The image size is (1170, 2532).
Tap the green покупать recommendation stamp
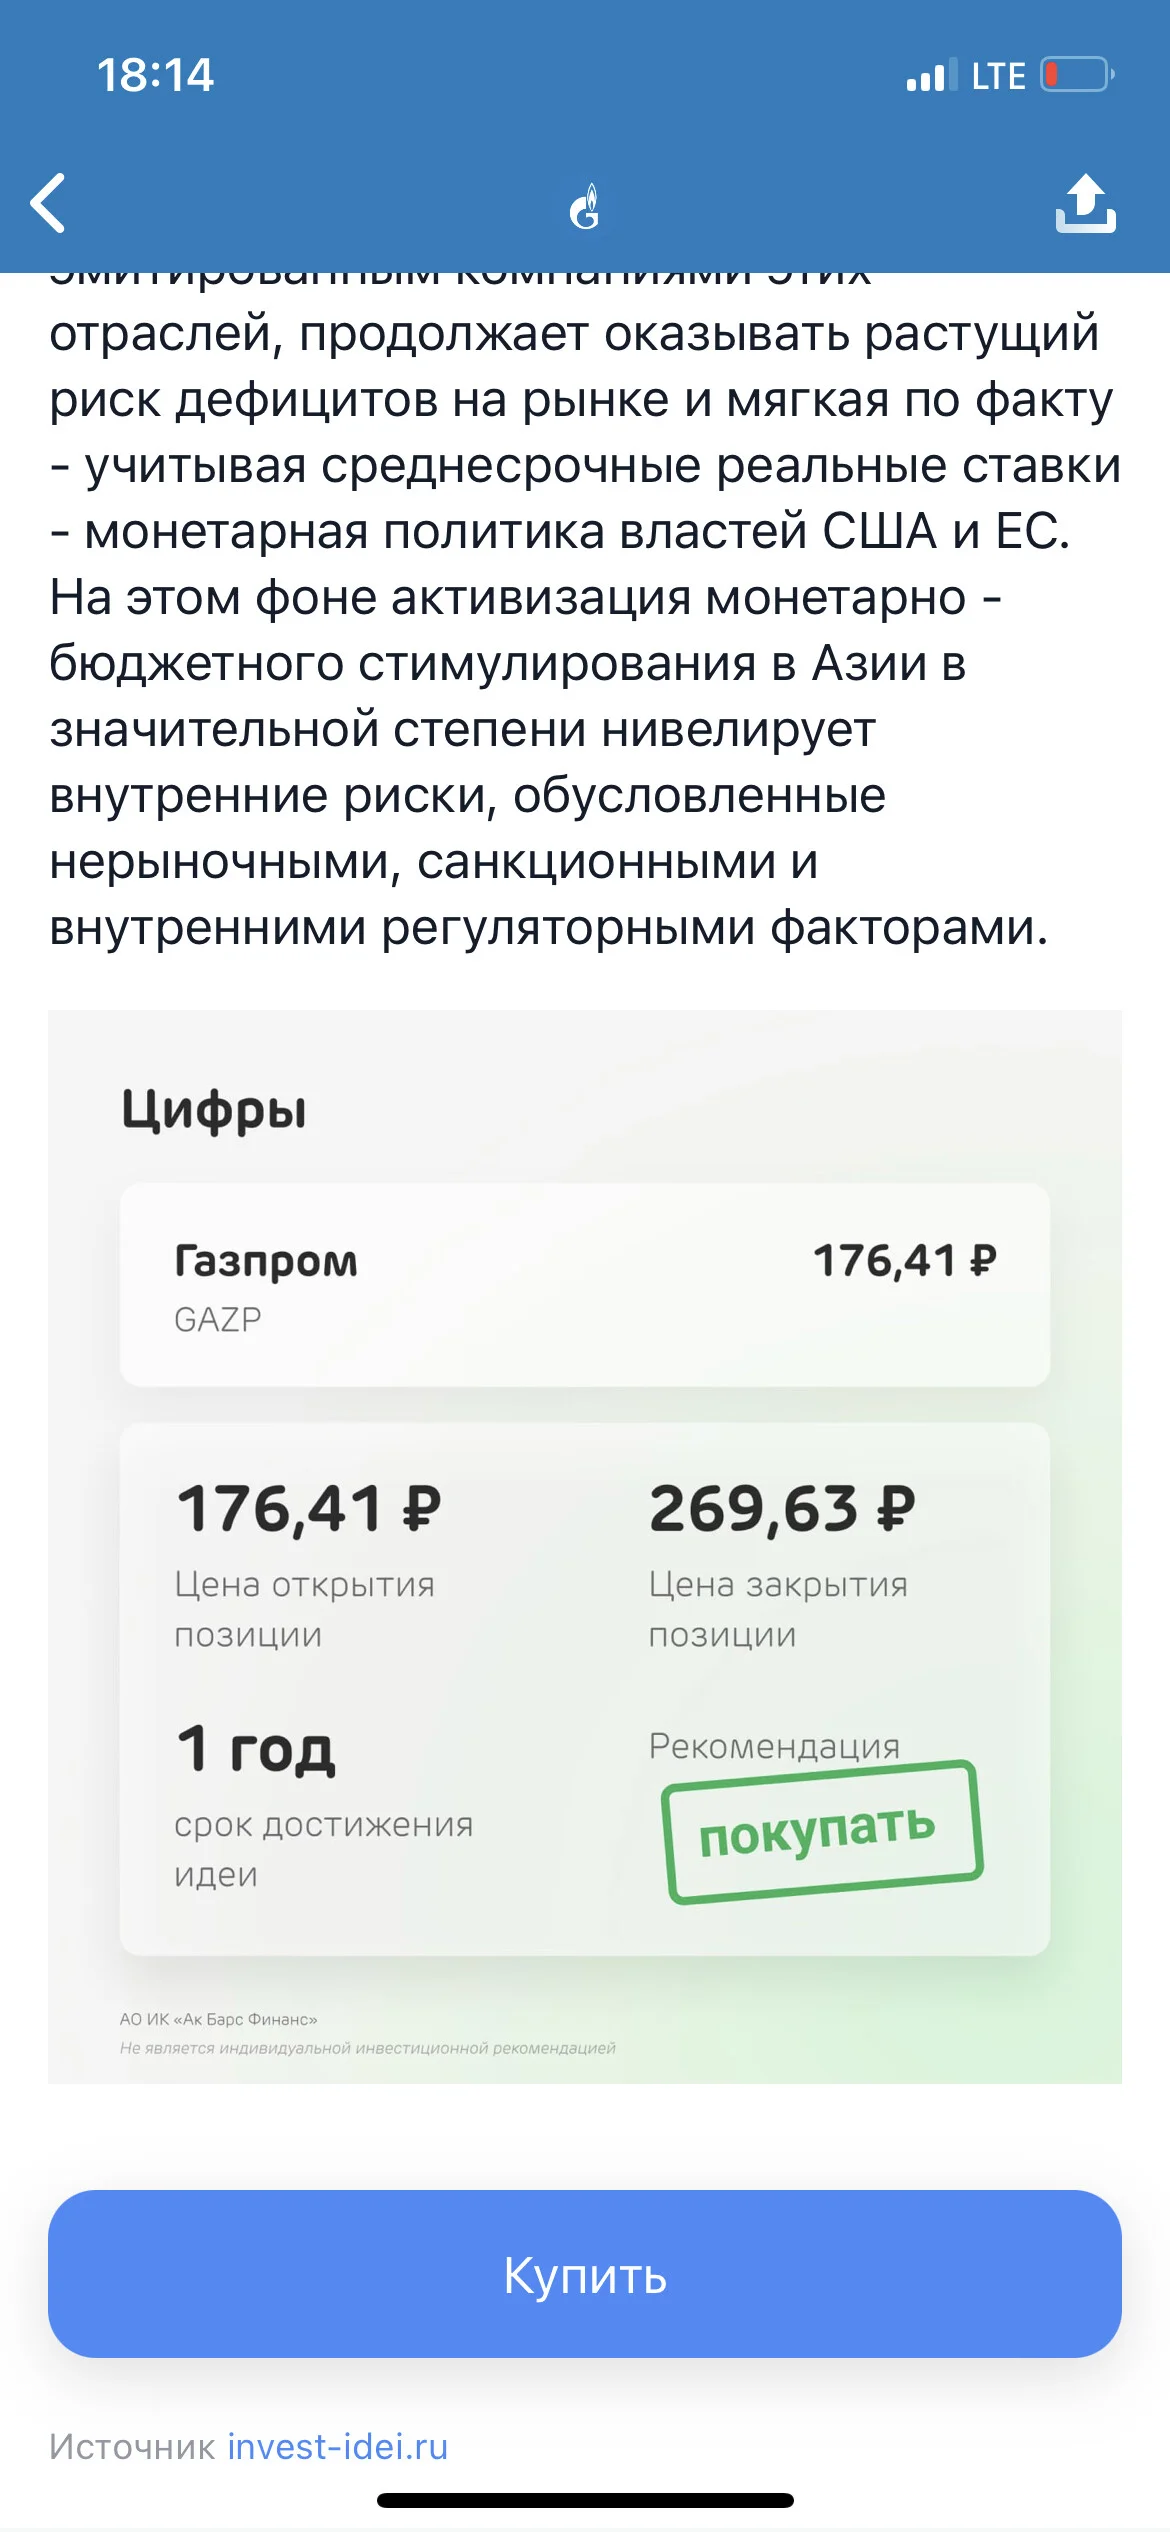tap(822, 1831)
